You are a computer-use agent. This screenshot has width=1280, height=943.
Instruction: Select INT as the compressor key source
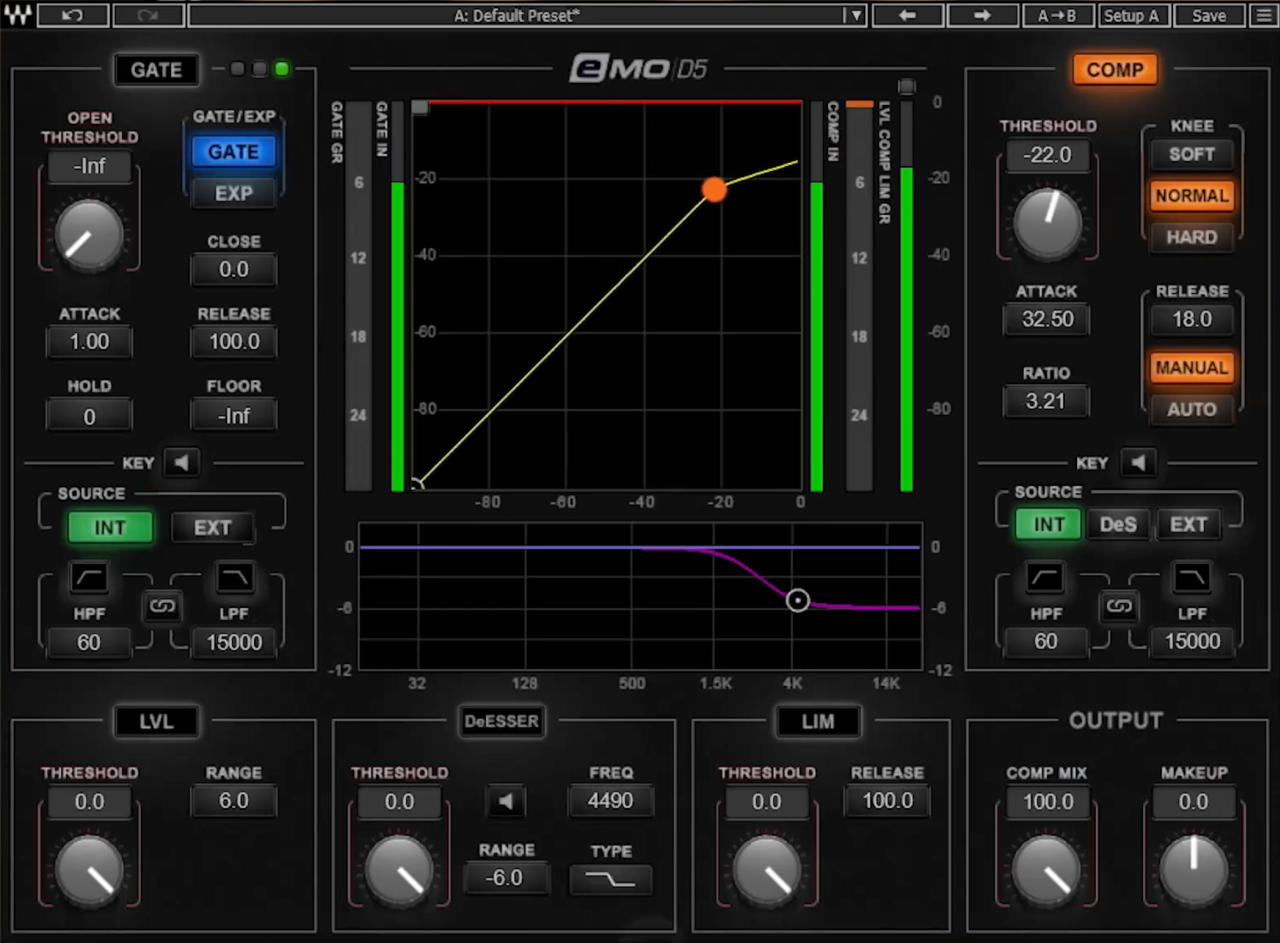(x=1048, y=524)
